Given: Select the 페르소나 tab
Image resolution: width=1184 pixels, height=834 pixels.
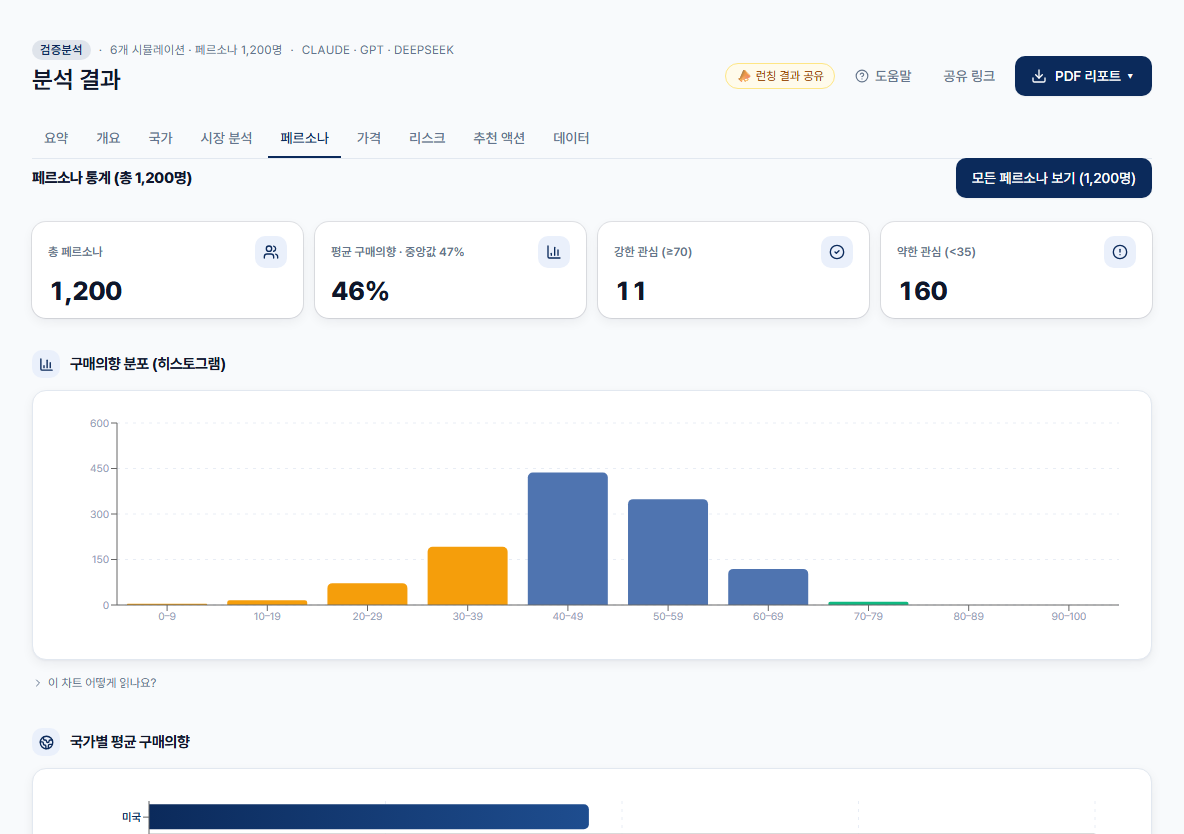Looking at the screenshot, I should (x=304, y=138).
